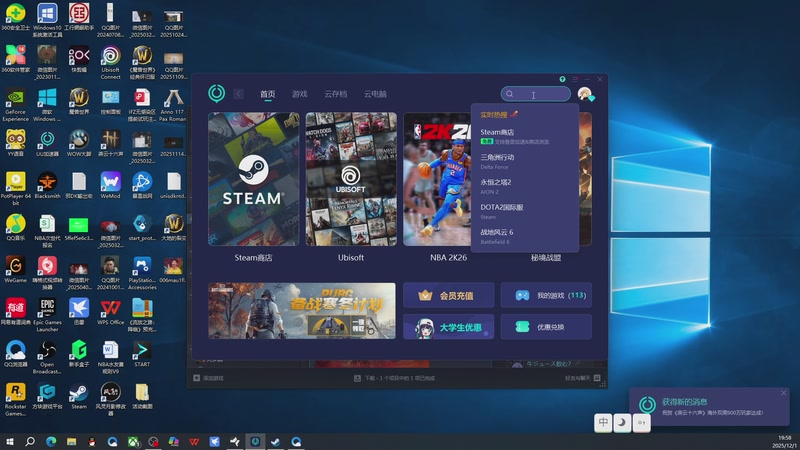Focus the game search input field
The width and height of the screenshot is (800, 450).
(x=536, y=94)
